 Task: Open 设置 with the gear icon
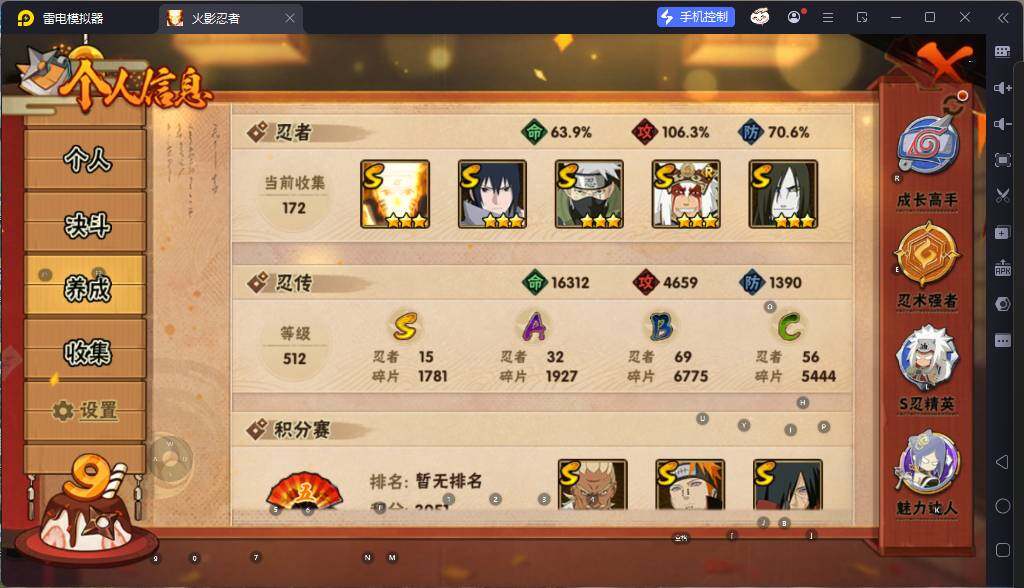coord(86,410)
